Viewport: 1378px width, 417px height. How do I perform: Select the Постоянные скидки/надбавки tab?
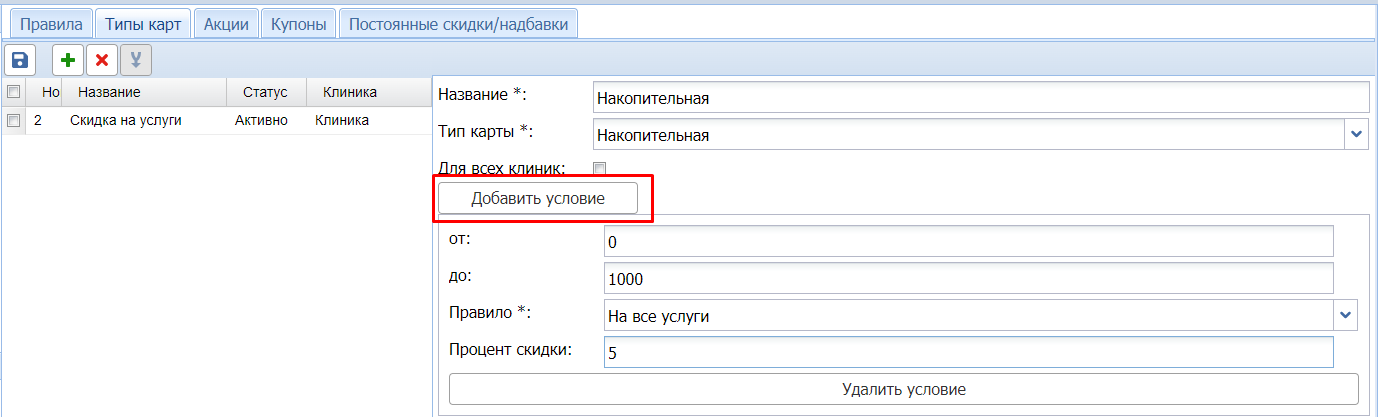click(458, 24)
